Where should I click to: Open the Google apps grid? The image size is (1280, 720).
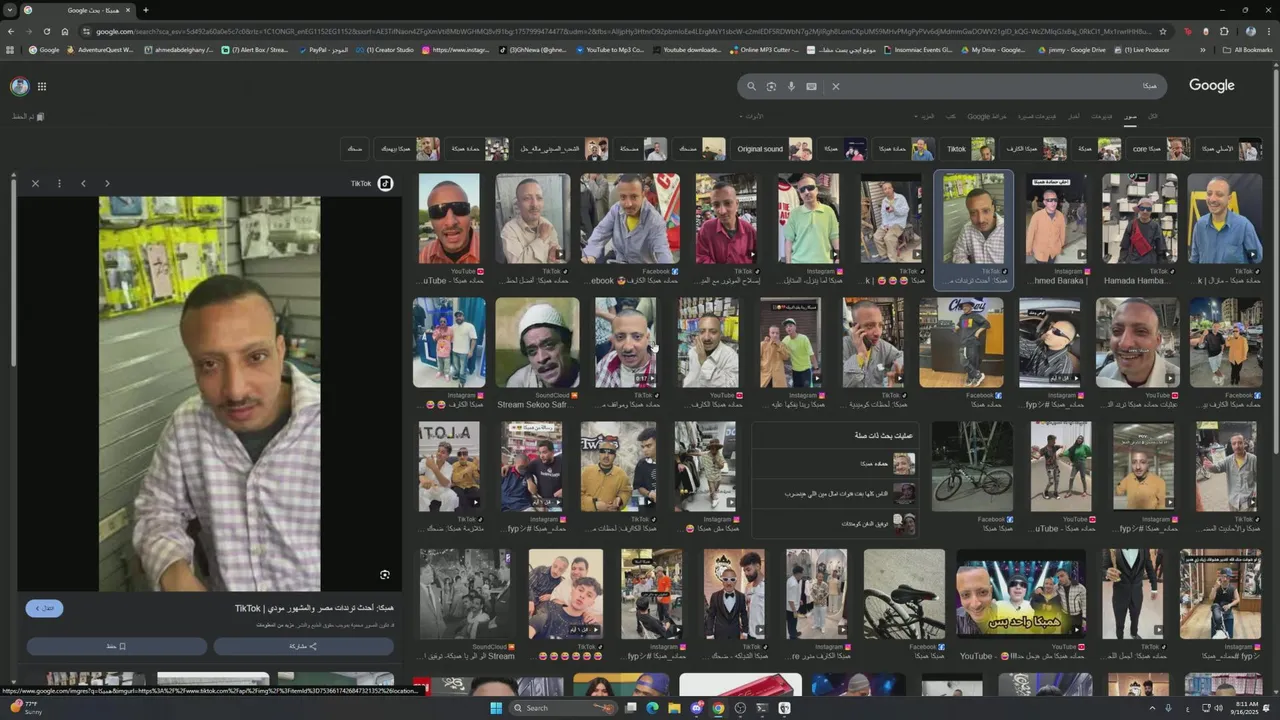tap(42, 86)
